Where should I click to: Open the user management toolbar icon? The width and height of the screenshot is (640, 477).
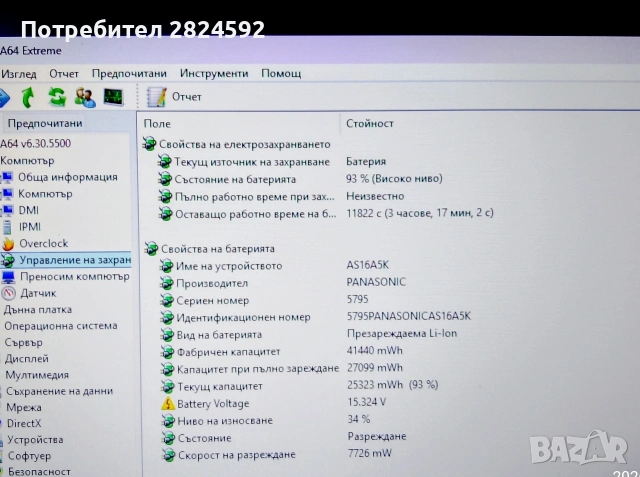pos(85,98)
